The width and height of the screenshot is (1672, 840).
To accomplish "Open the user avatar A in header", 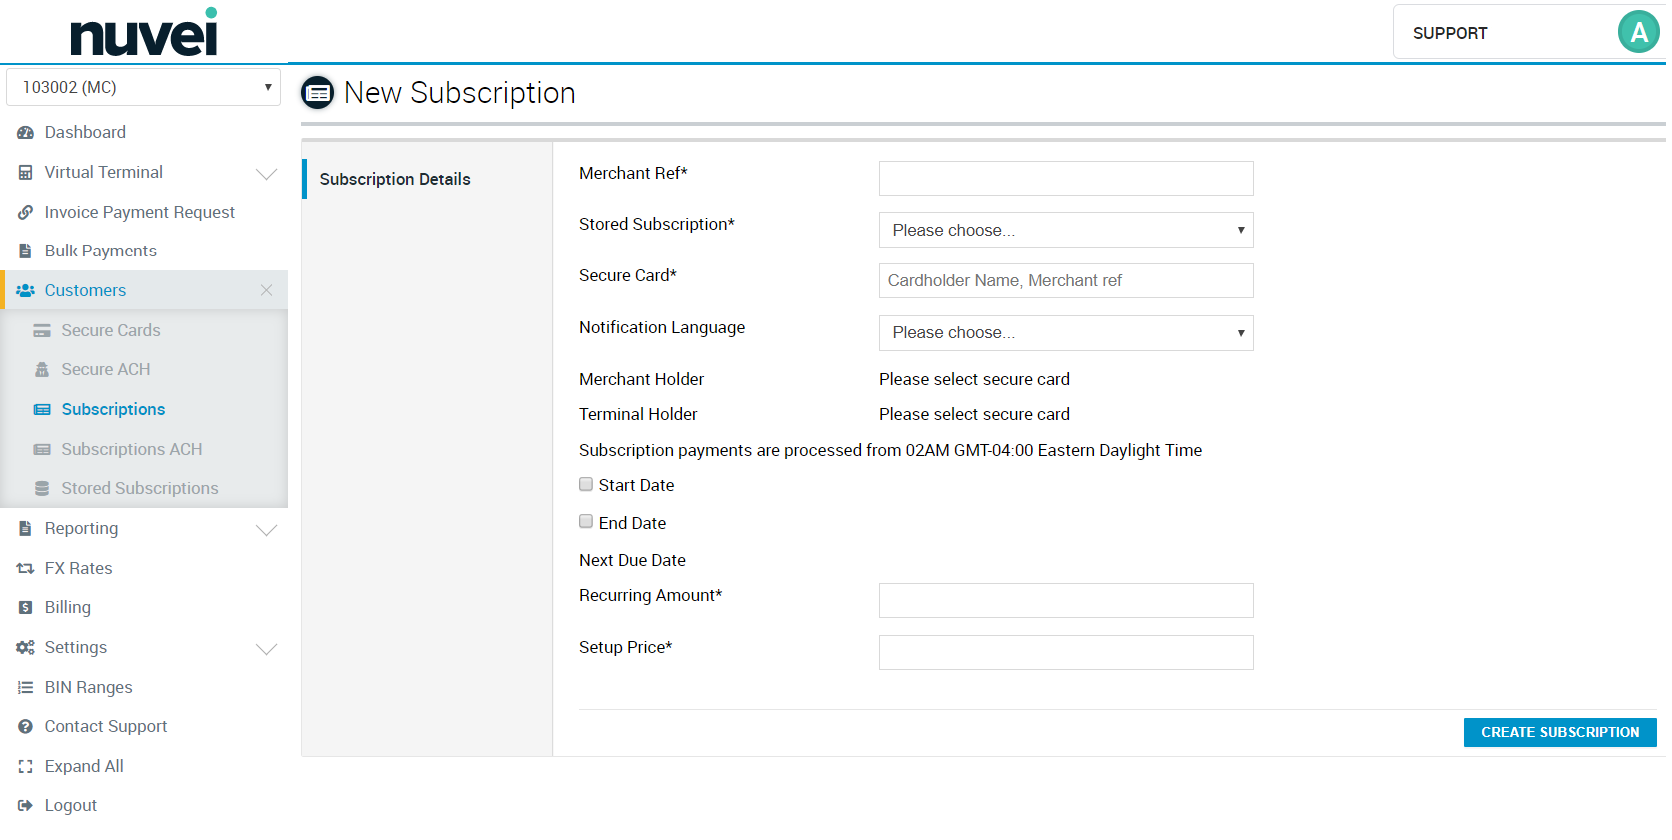I will click(x=1638, y=33).
